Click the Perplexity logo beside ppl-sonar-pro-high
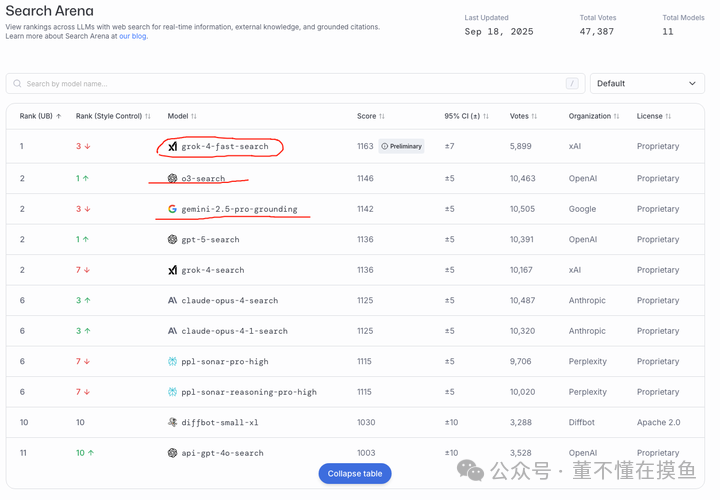The image size is (720, 500). 172,361
